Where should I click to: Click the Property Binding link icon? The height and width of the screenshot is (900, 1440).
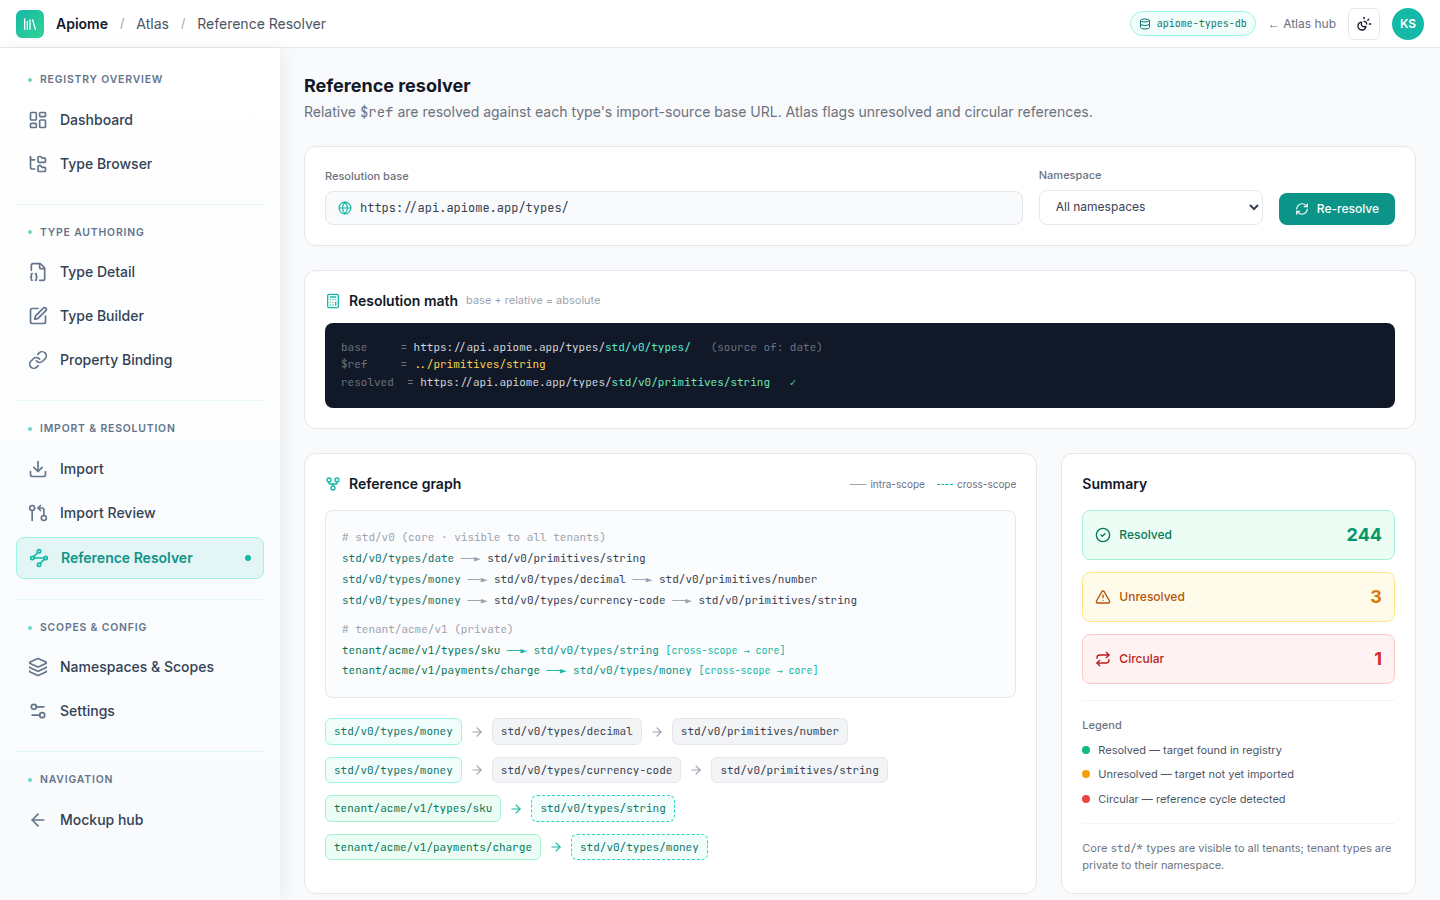pyautogui.click(x=38, y=360)
